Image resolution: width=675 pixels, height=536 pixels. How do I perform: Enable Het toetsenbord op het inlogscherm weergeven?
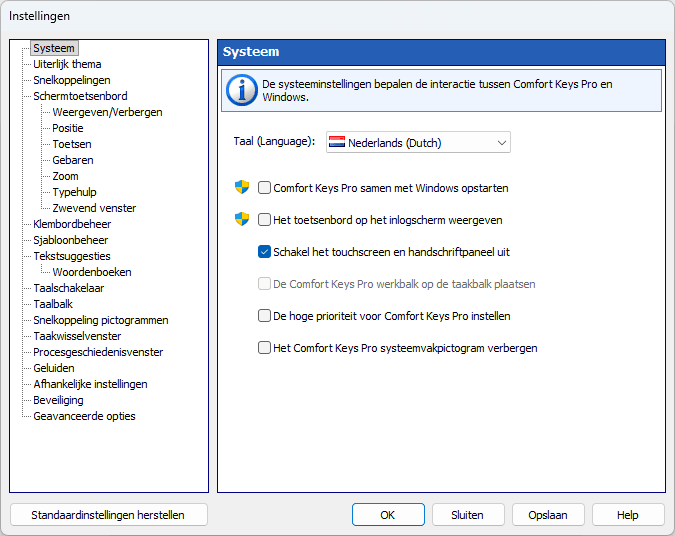(264, 220)
